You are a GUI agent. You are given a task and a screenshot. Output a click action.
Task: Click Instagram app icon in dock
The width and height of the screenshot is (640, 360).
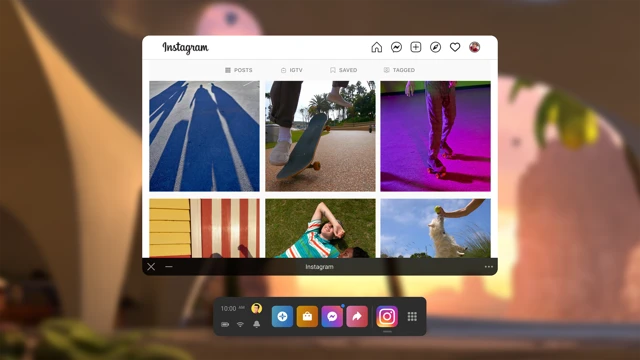tap(387, 316)
